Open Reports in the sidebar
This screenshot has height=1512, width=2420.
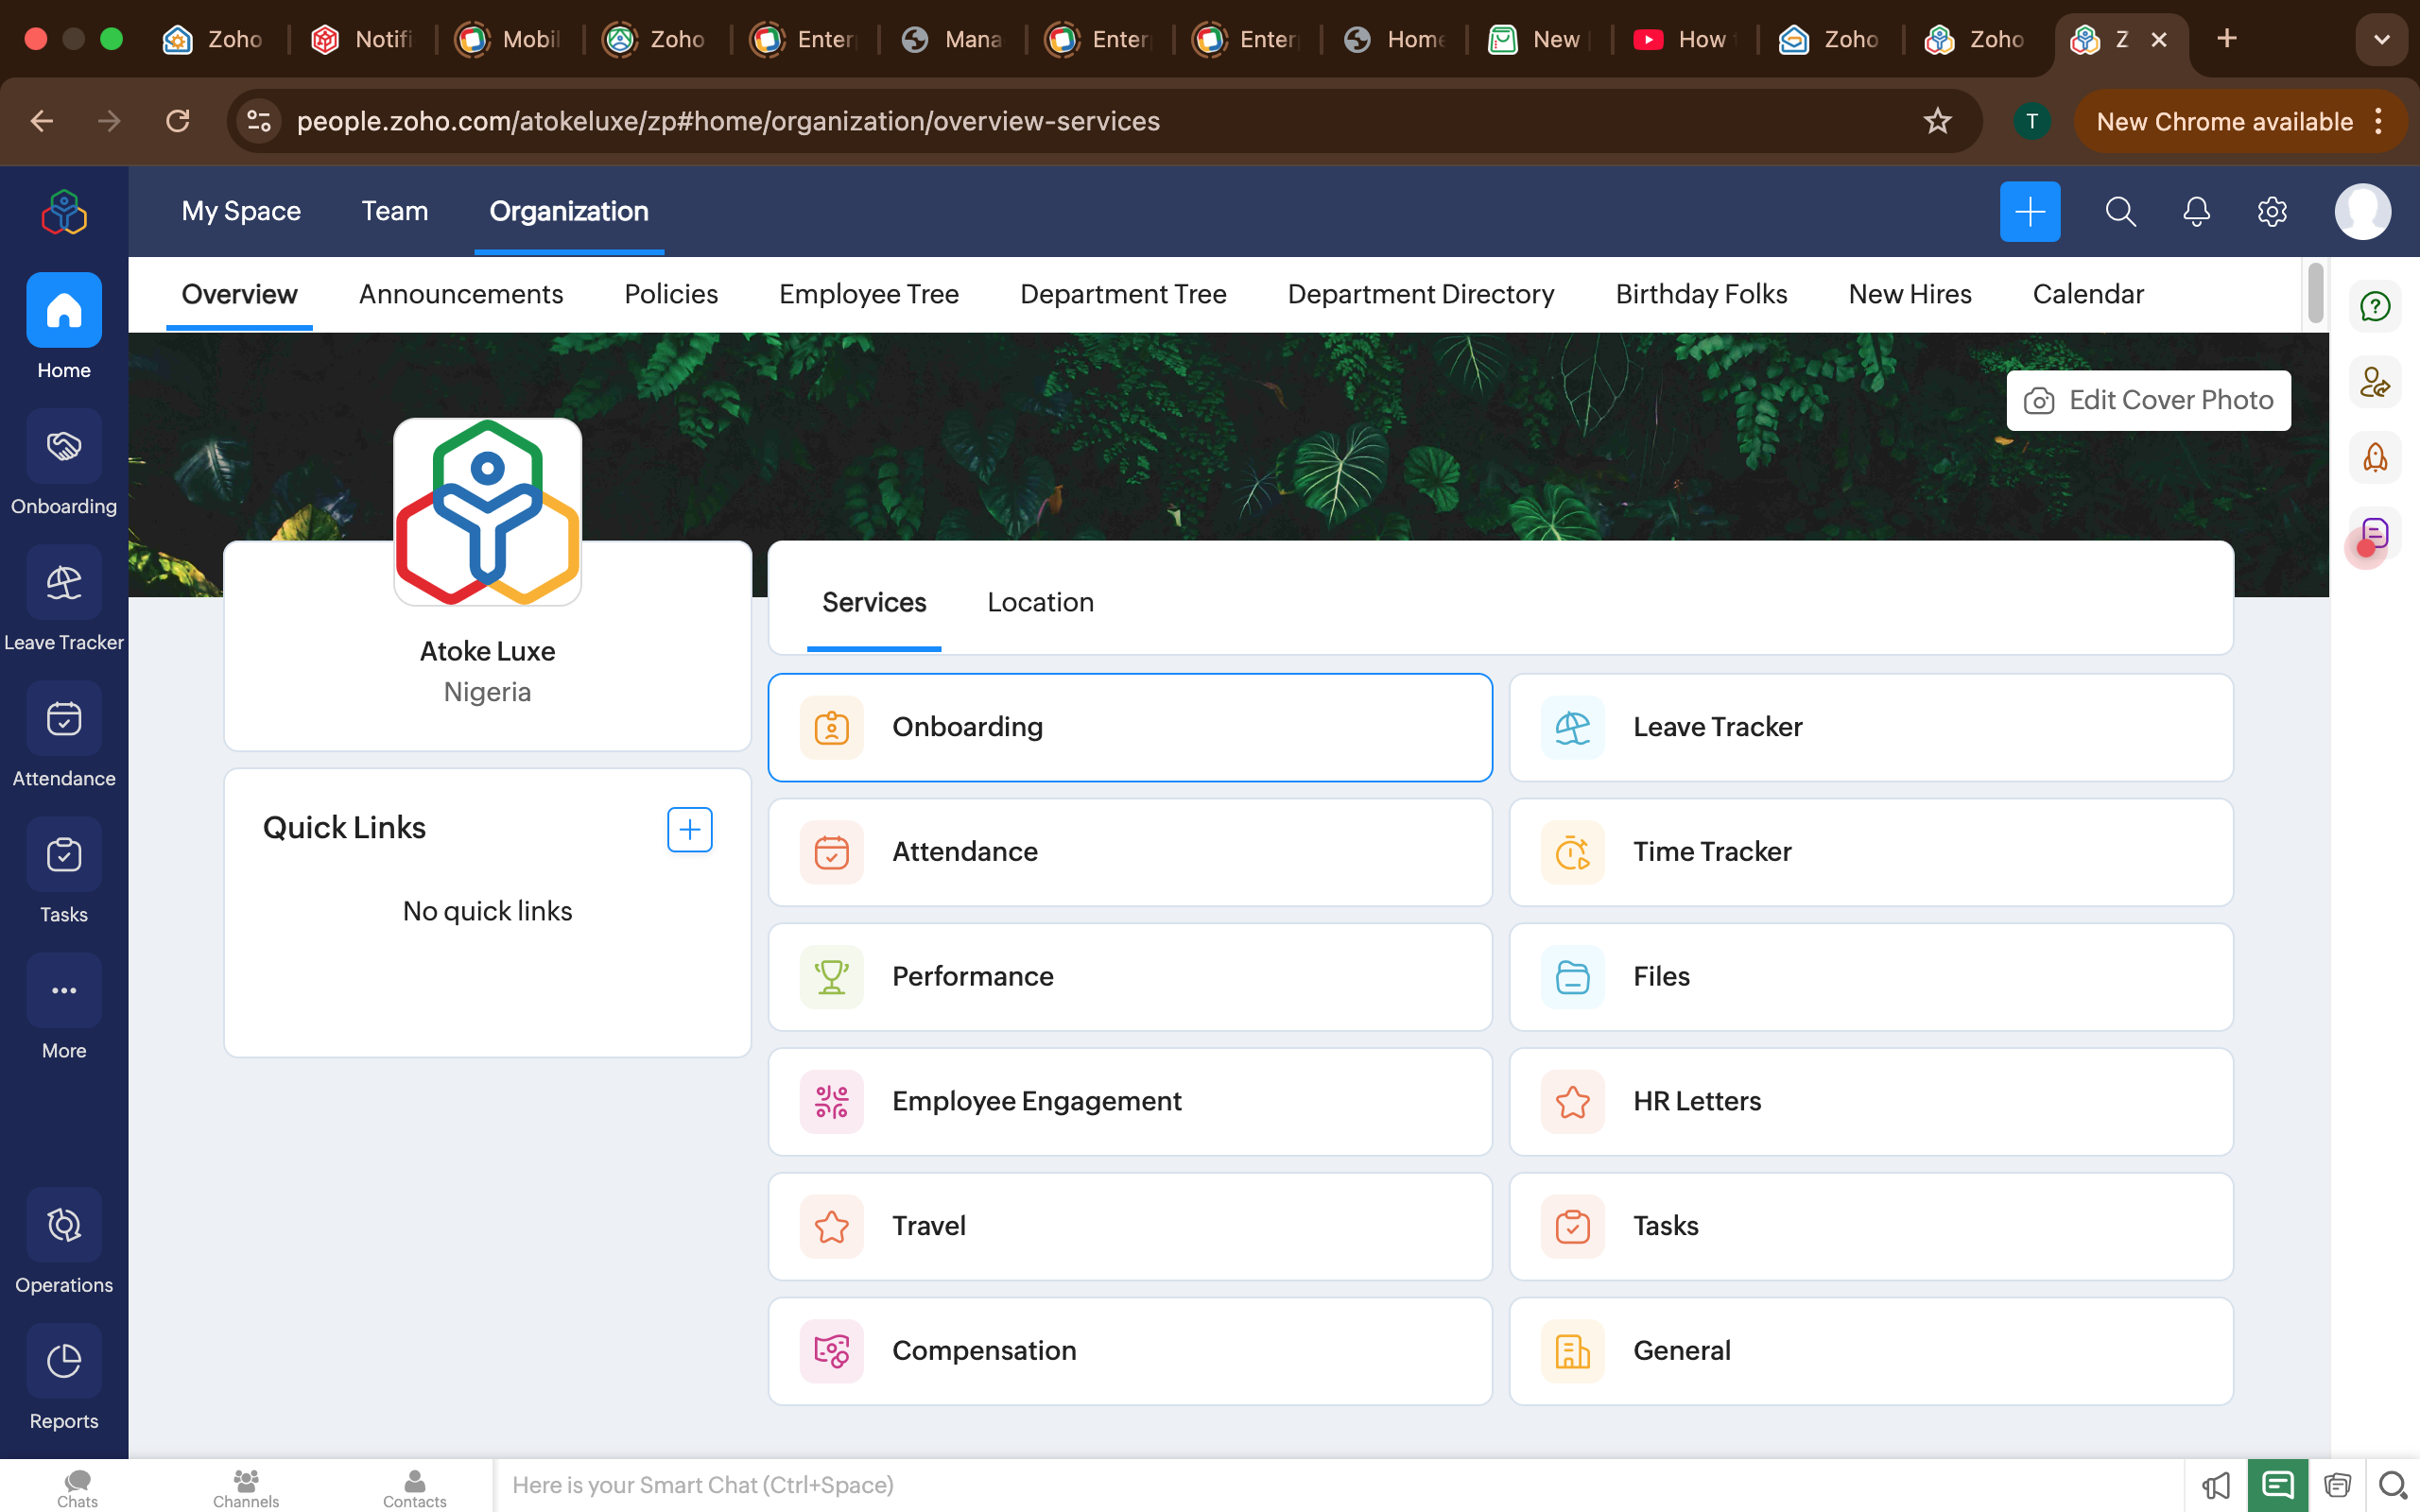click(x=64, y=1361)
